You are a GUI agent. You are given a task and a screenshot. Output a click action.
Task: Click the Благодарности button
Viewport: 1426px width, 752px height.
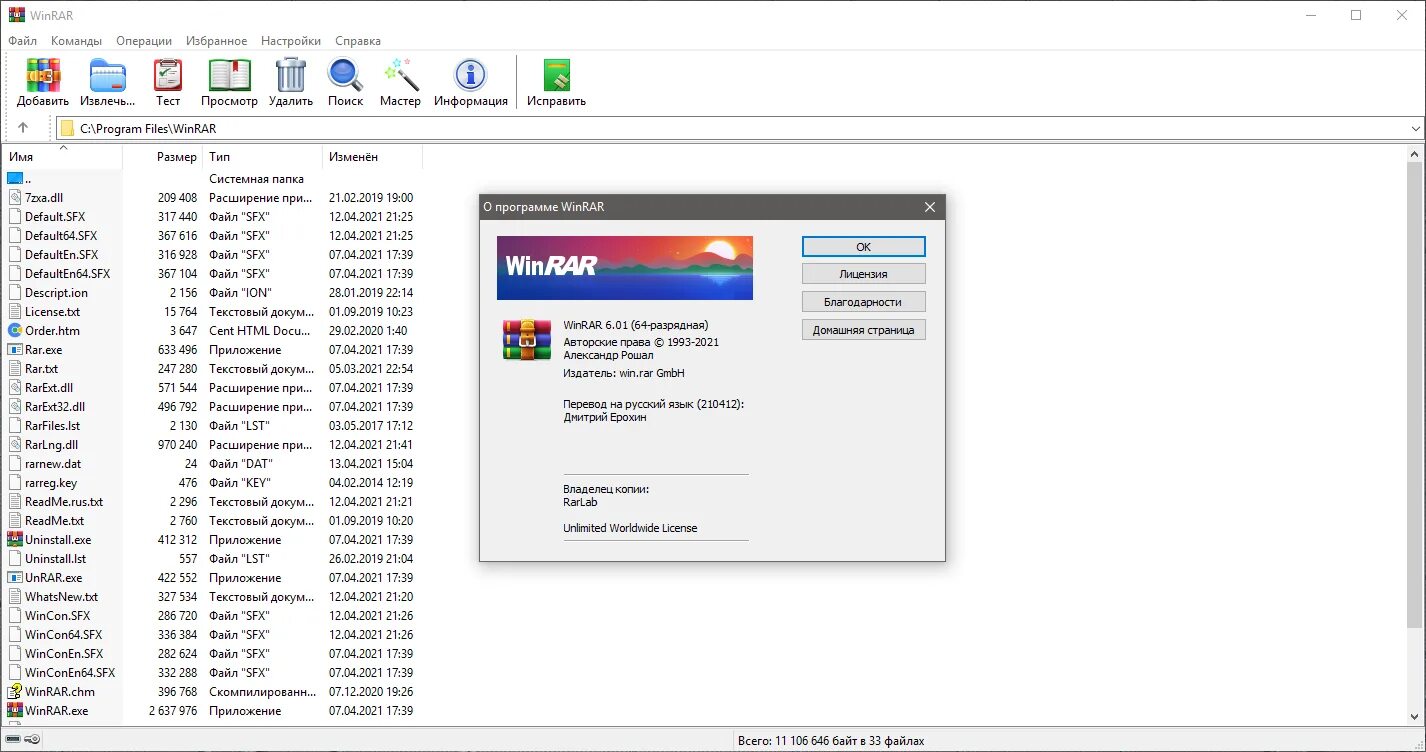863,302
